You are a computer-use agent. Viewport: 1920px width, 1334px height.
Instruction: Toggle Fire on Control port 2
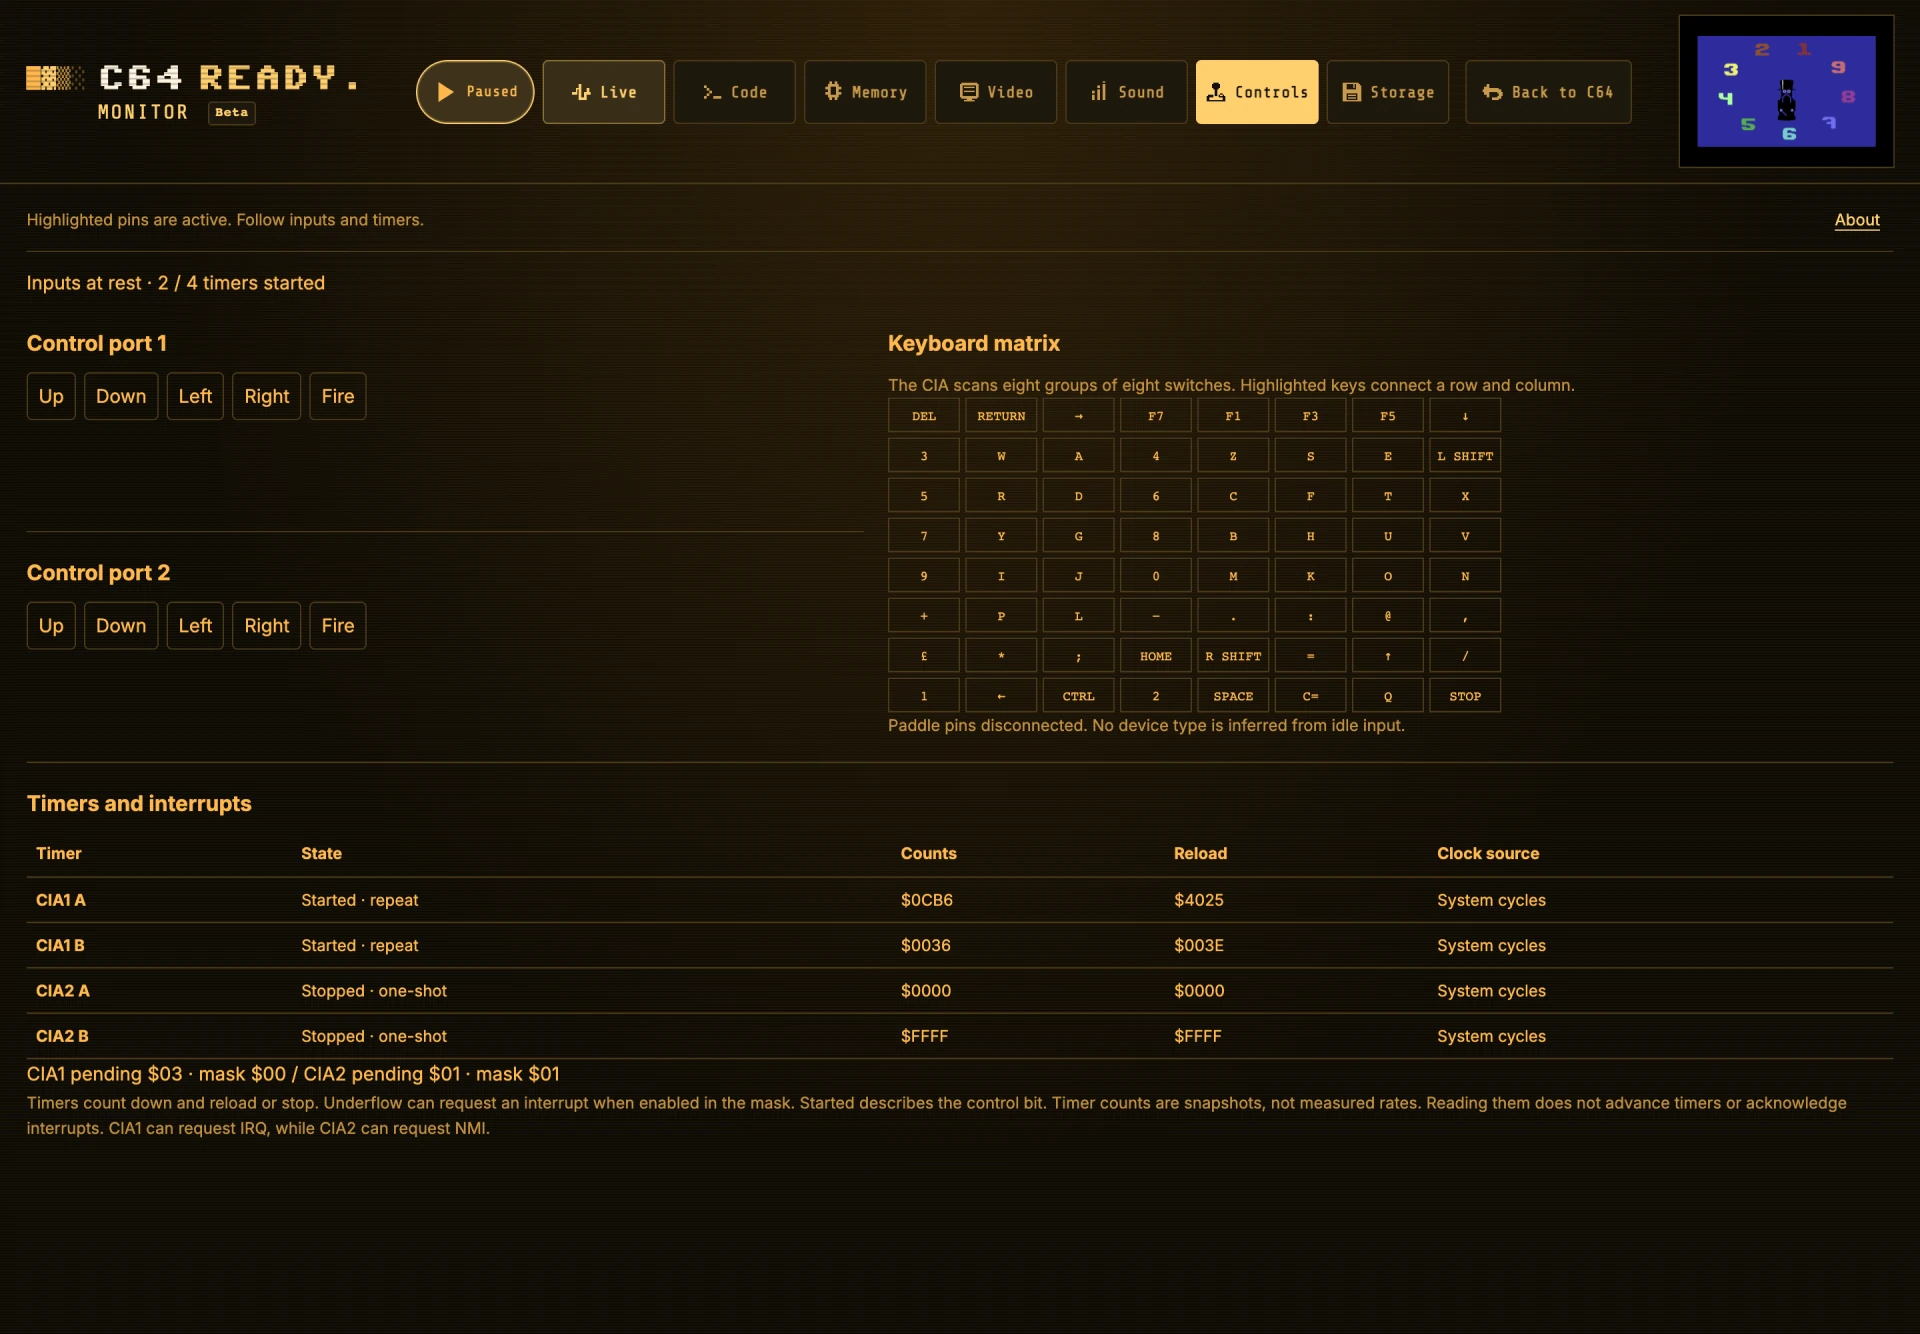pos(338,626)
